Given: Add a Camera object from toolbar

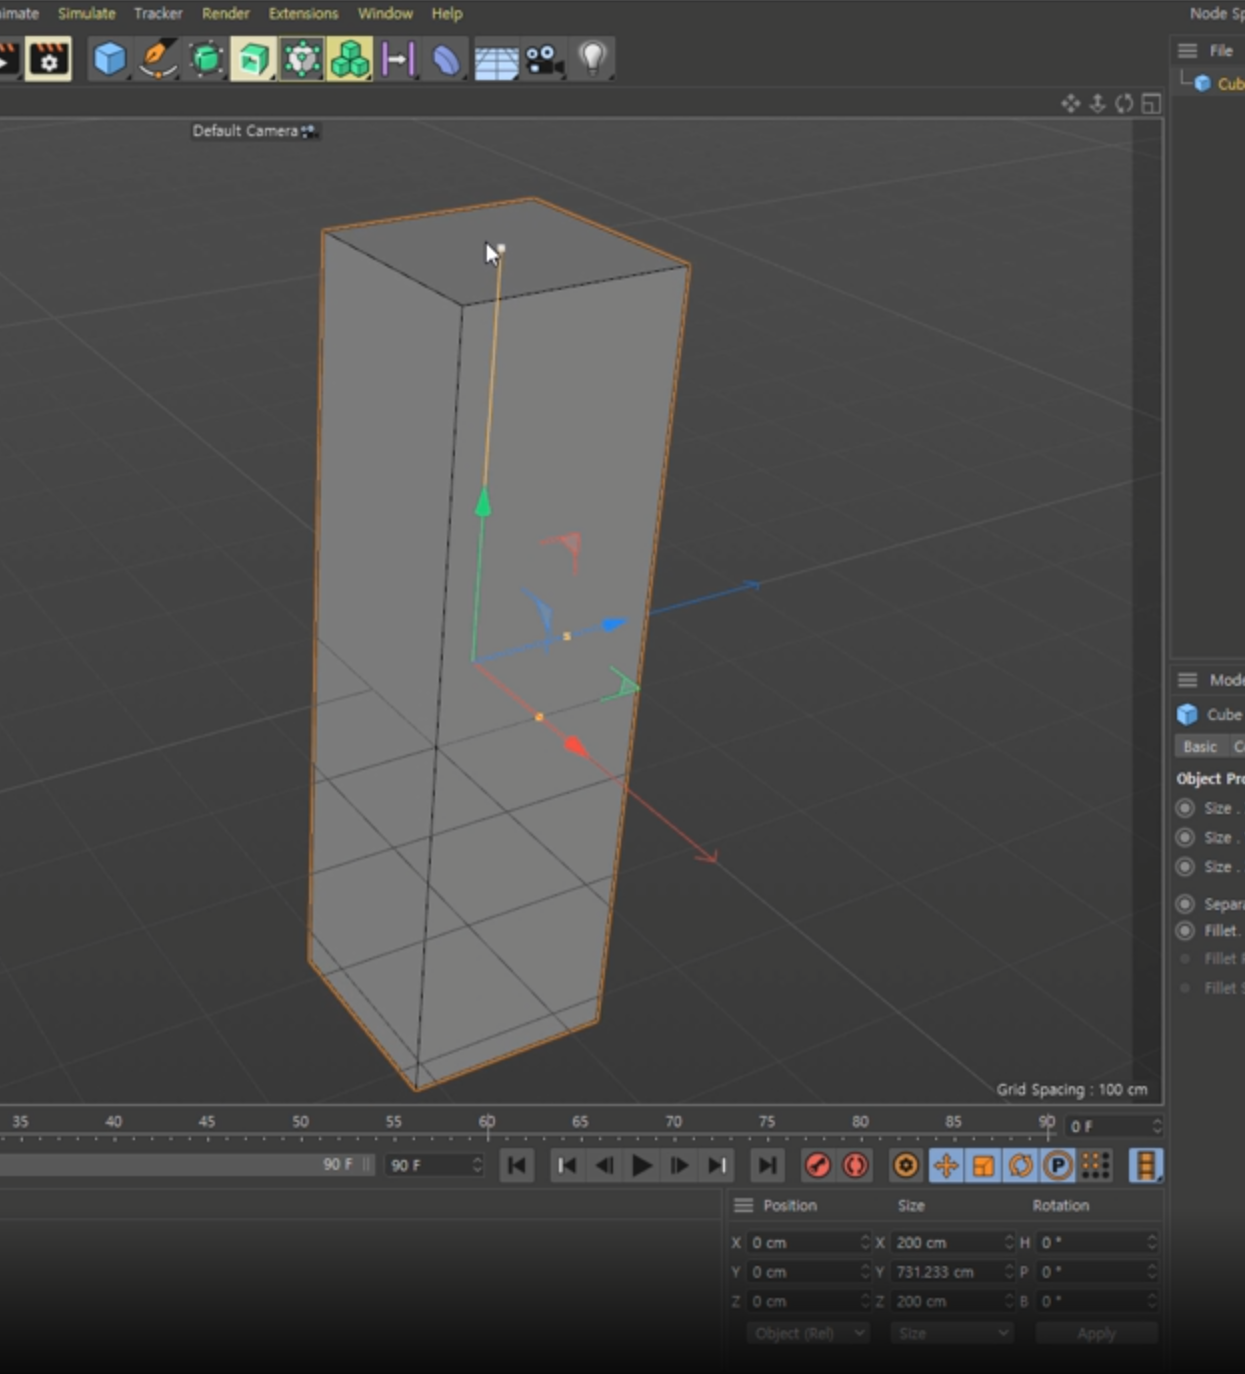Looking at the screenshot, I should tap(545, 60).
